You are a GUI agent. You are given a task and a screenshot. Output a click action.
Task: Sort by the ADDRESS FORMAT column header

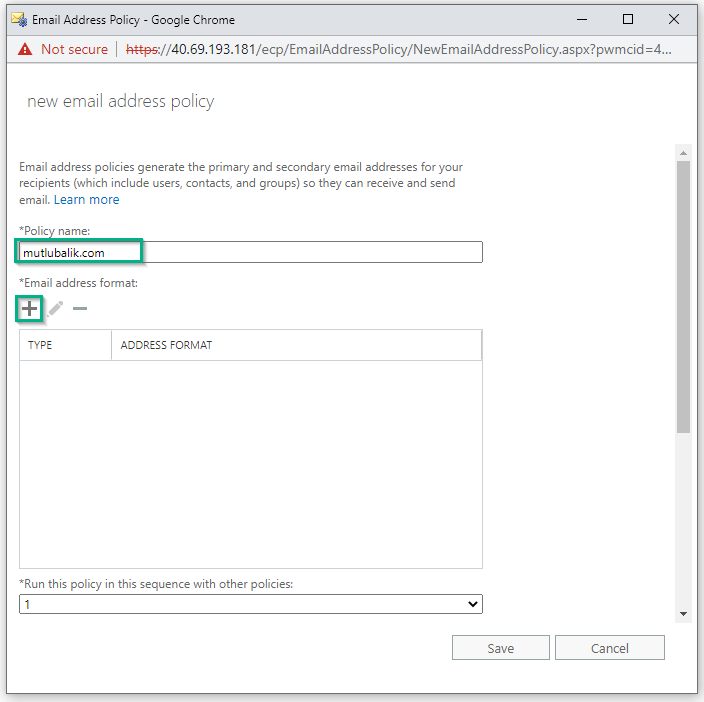296,345
